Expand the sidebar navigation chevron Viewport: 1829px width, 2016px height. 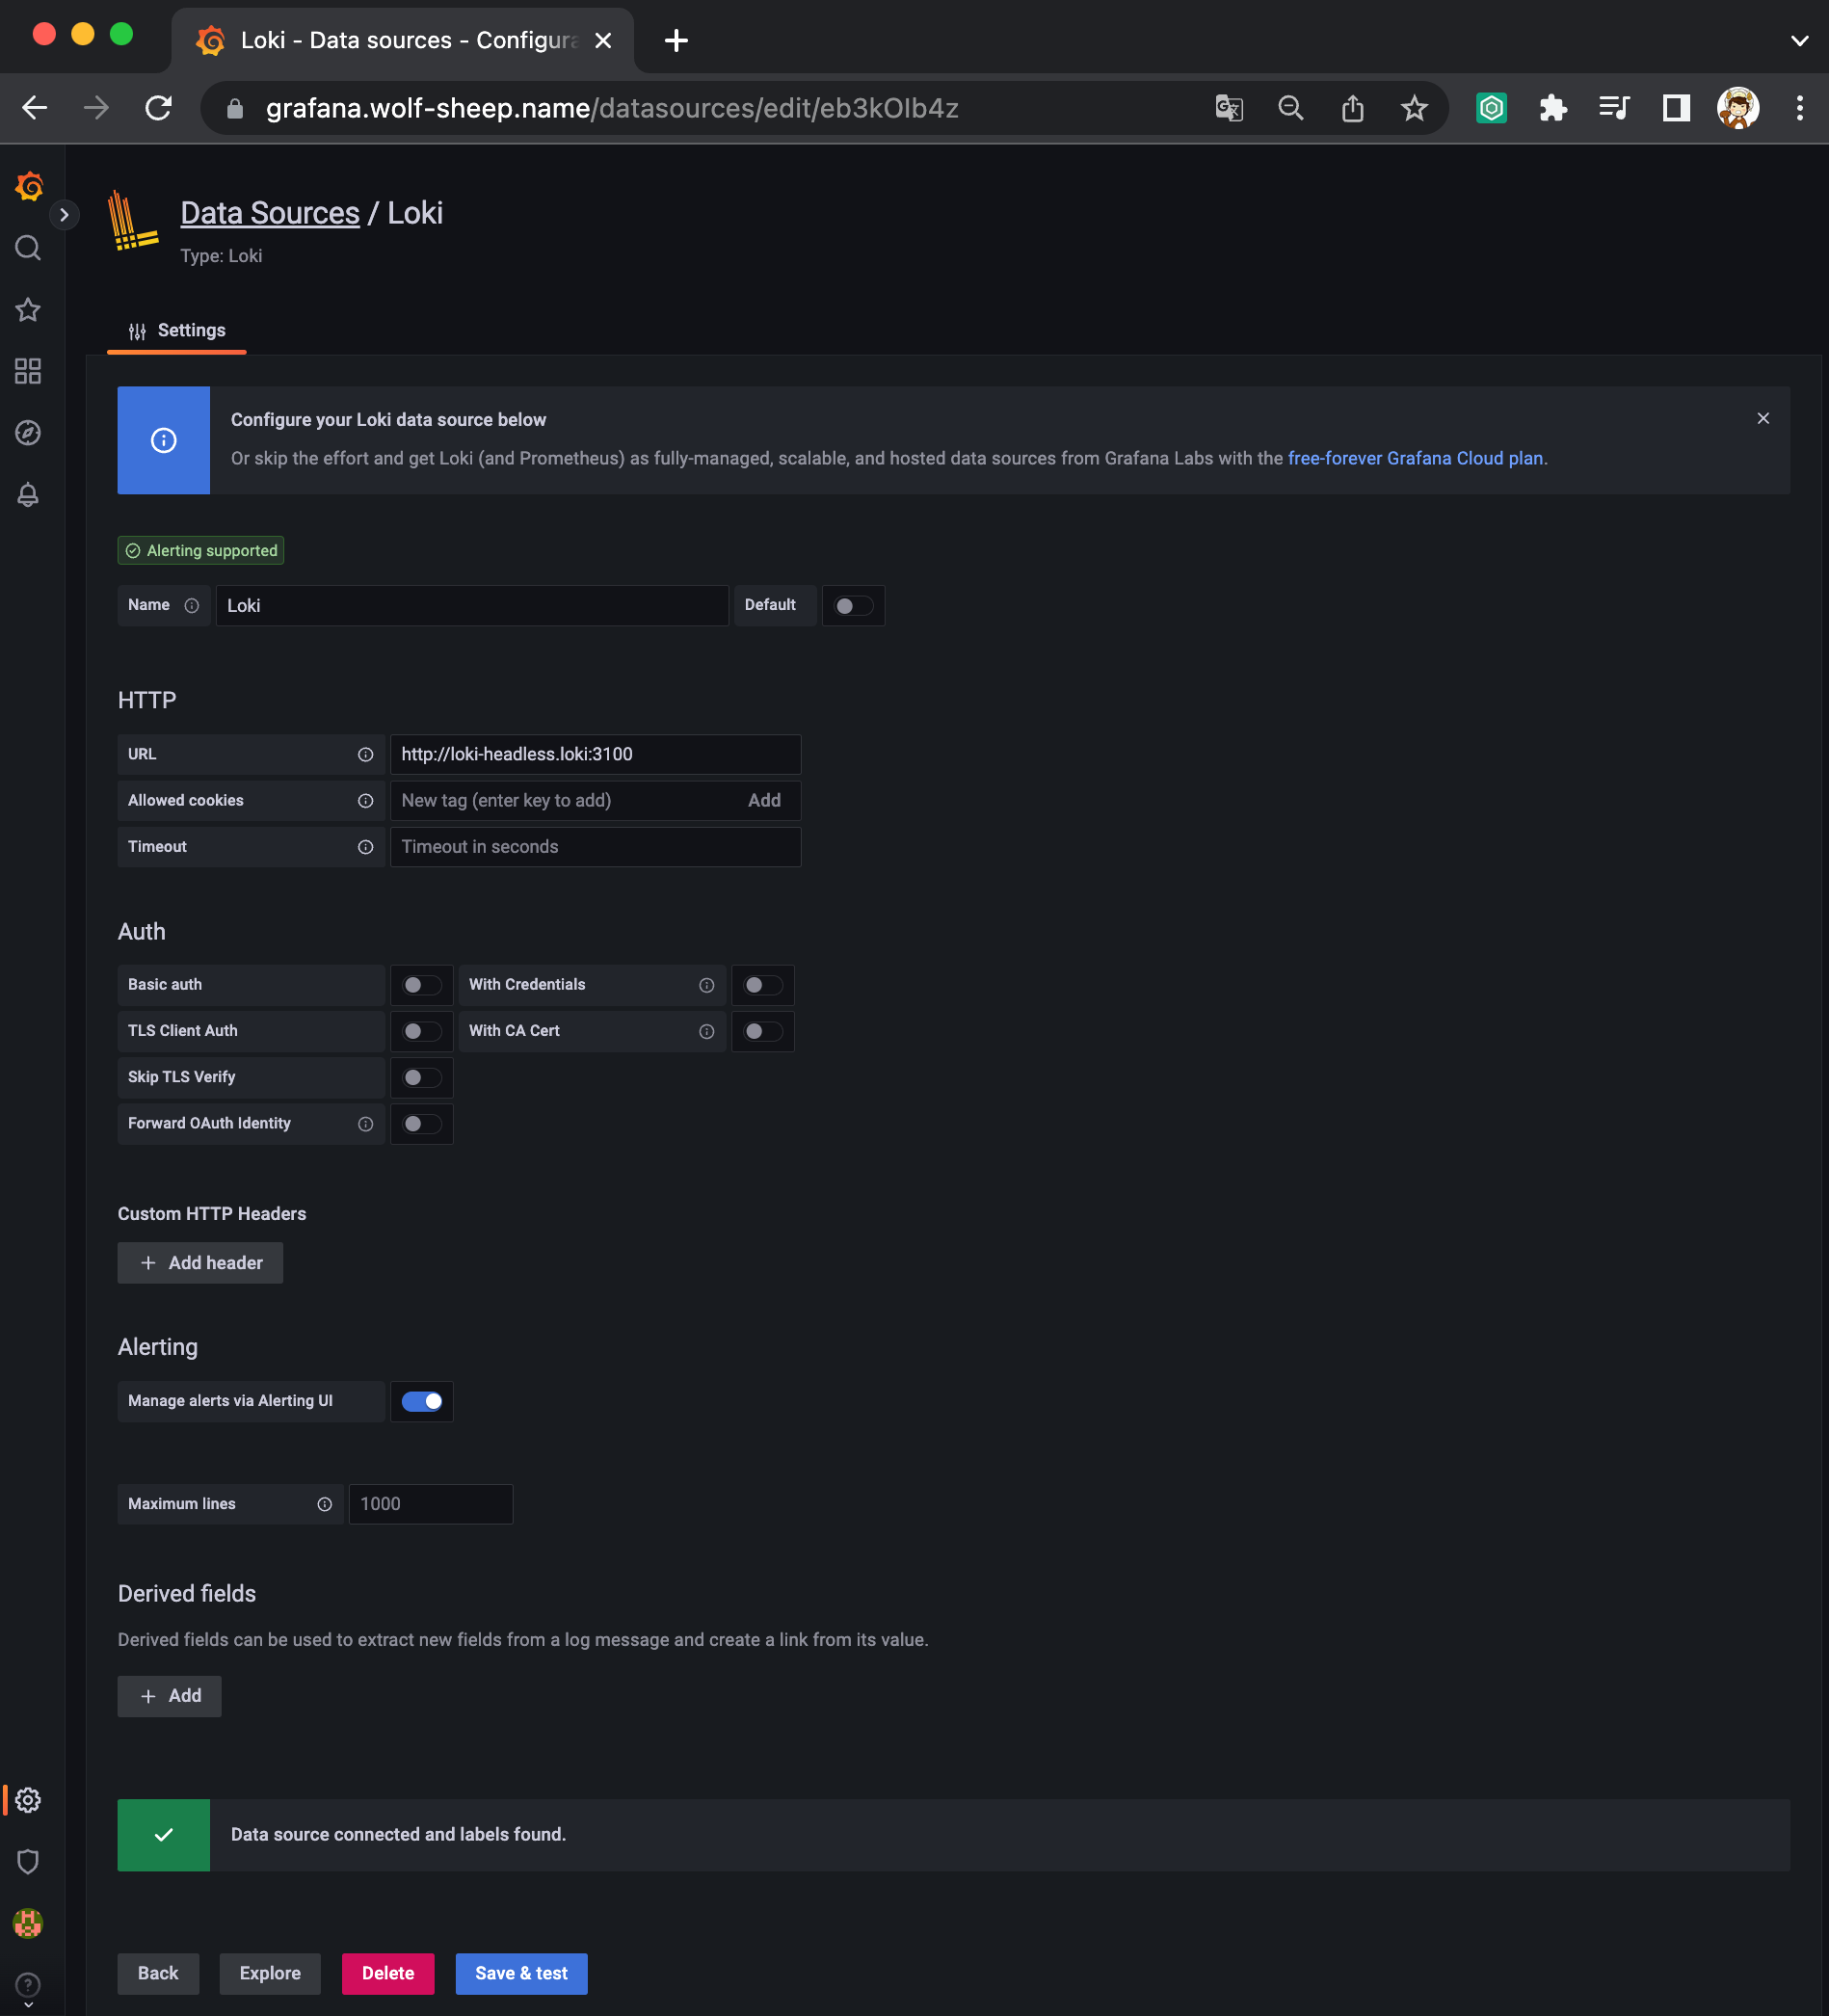pos(64,214)
